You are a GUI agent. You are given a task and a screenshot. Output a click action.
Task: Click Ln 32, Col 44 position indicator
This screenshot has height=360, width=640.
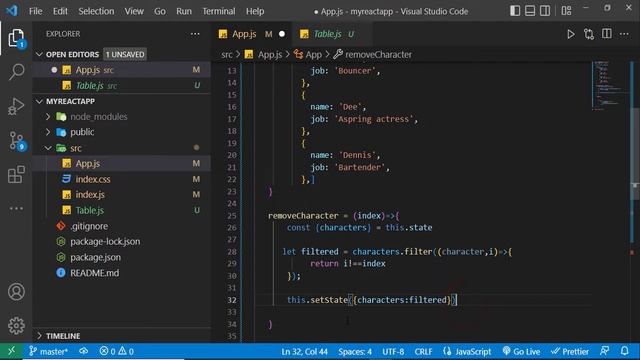[x=304, y=351]
